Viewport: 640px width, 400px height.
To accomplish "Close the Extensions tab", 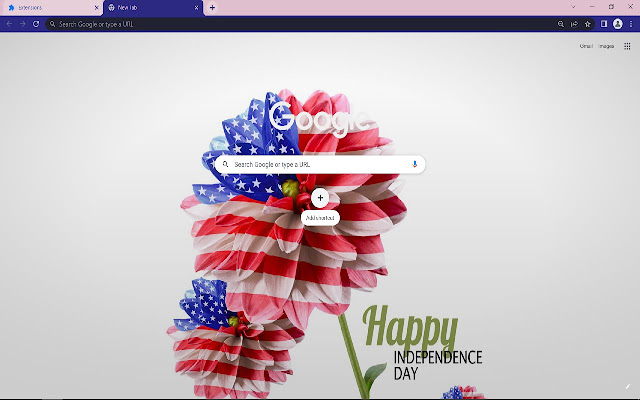I will coord(97,8).
